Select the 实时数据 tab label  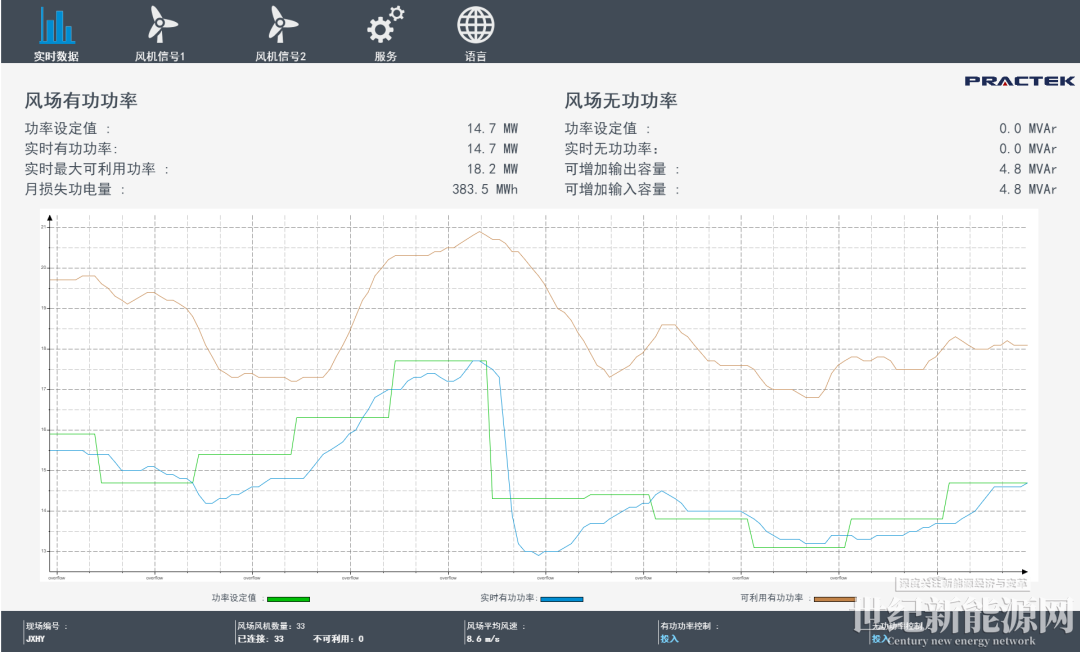click(x=56, y=57)
